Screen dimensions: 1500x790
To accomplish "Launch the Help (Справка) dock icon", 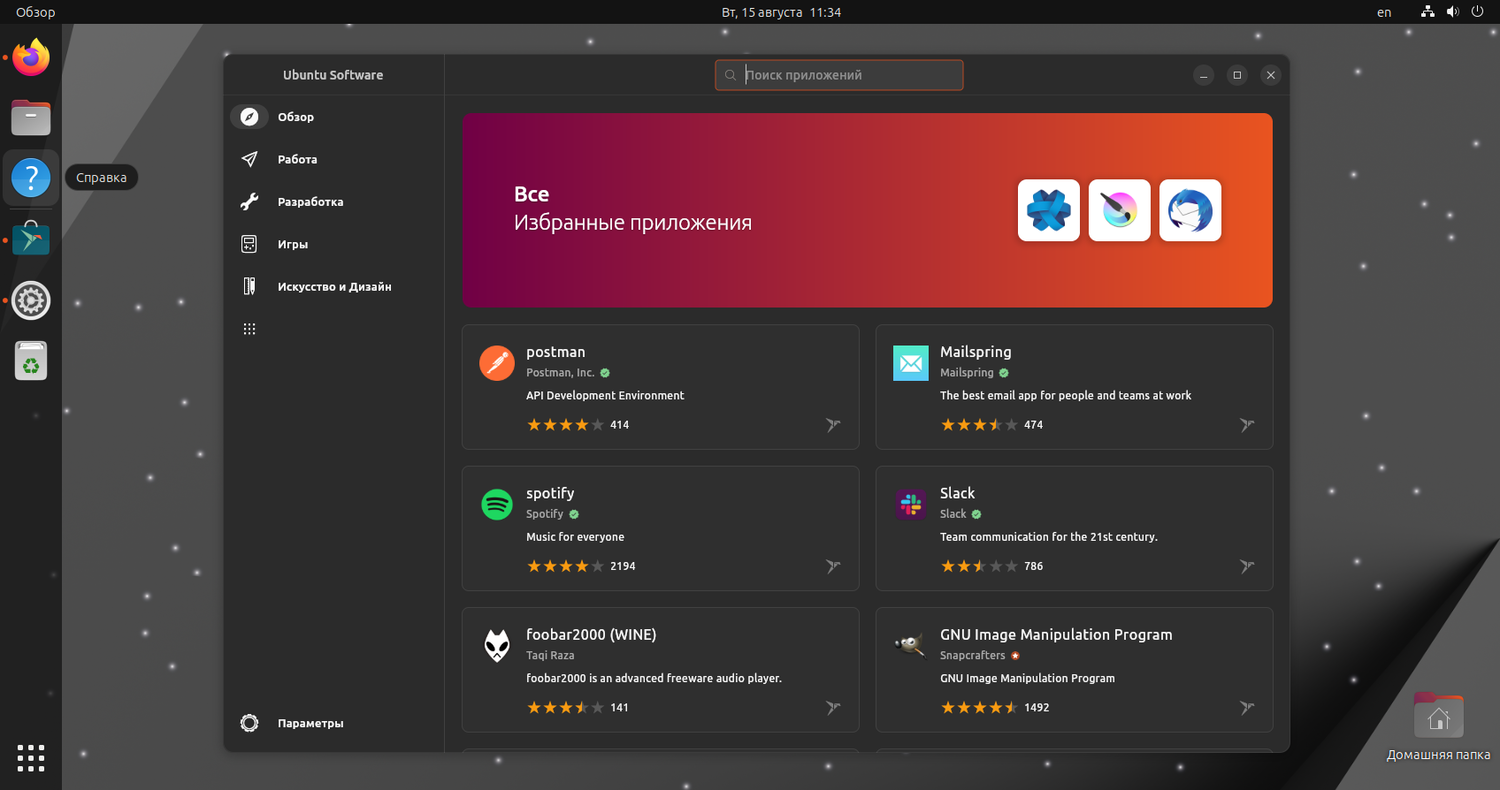I will pyautogui.click(x=31, y=179).
